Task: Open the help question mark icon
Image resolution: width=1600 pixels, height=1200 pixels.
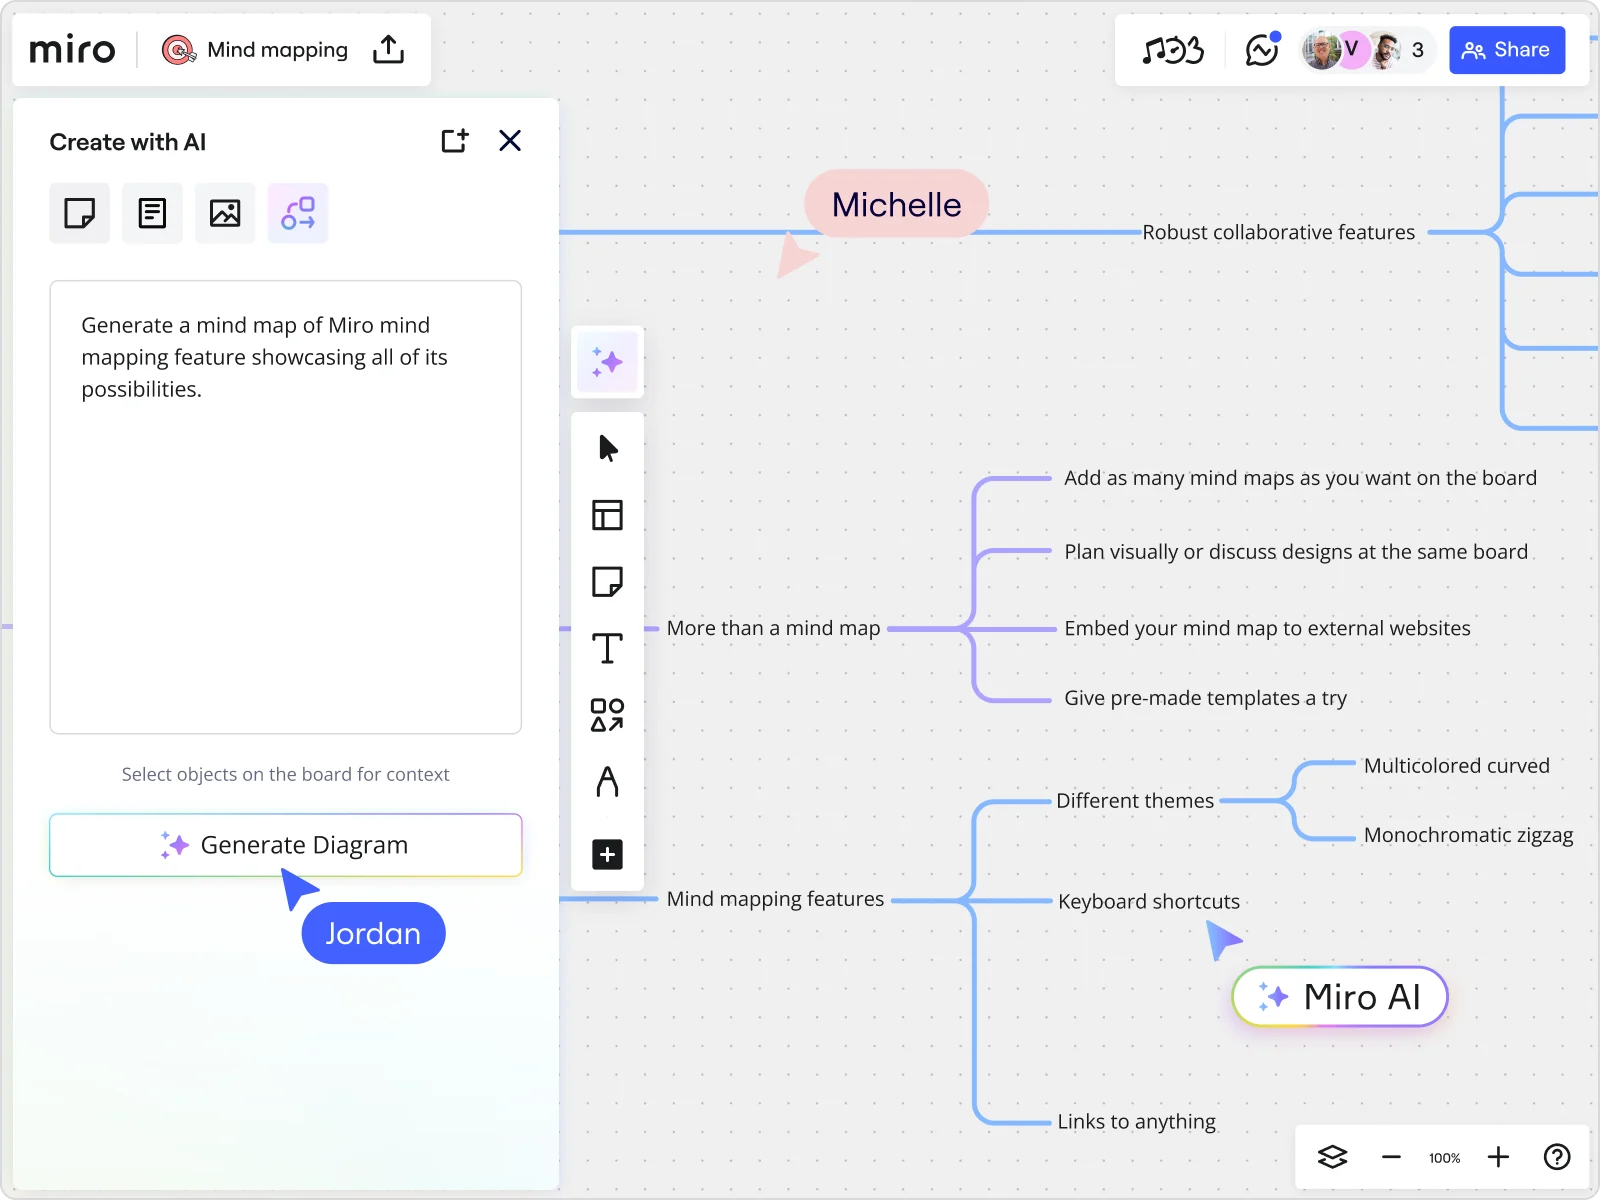Action: click(x=1557, y=1157)
